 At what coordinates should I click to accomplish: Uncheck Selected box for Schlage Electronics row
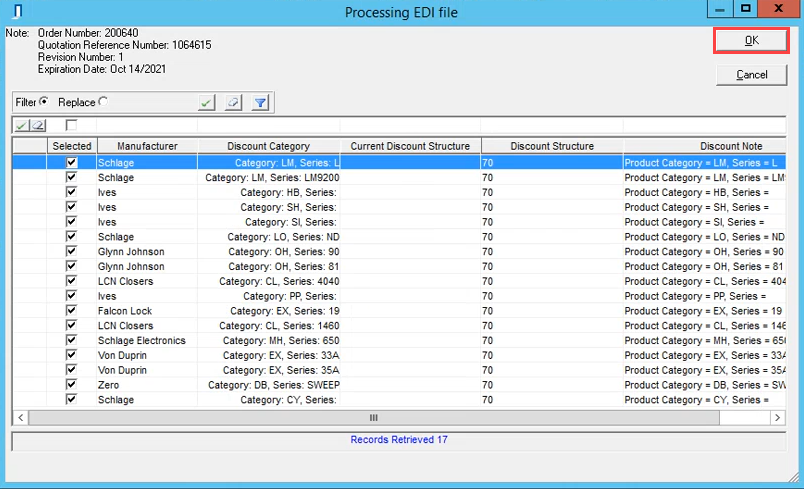(x=71, y=340)
